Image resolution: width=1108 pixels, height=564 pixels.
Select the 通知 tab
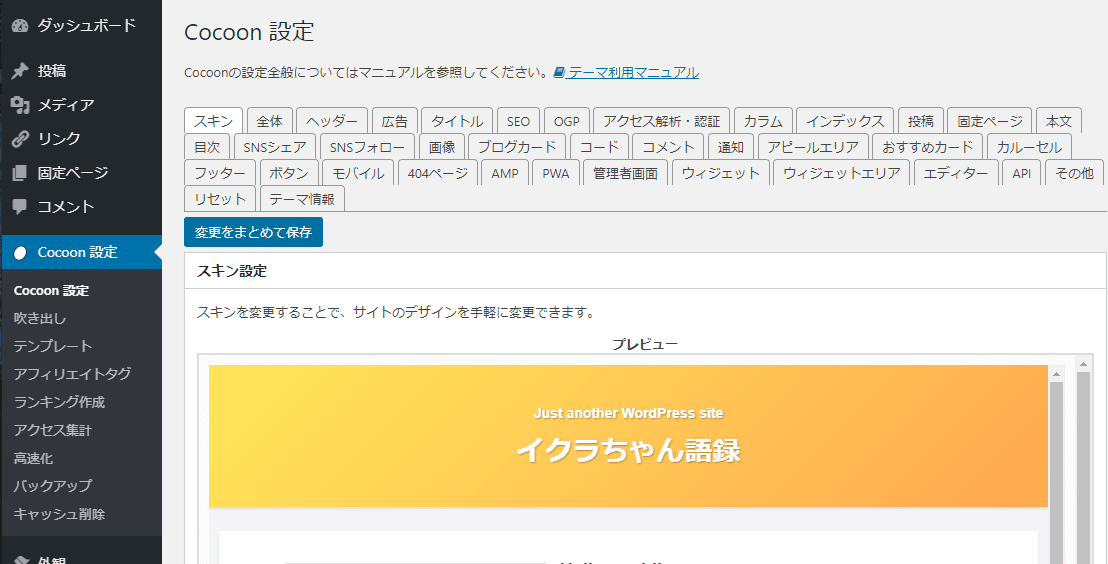tap(731, 147)
